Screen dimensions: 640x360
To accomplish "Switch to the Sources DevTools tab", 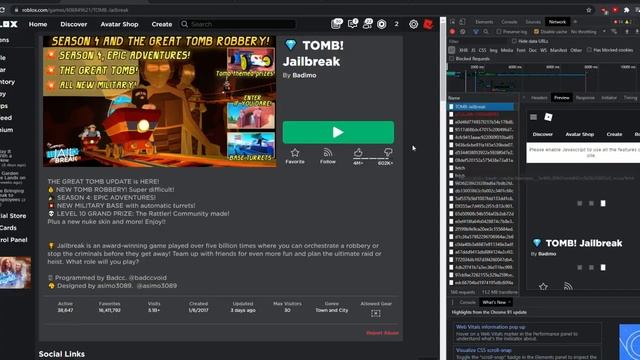I will (x=533, y=22).
